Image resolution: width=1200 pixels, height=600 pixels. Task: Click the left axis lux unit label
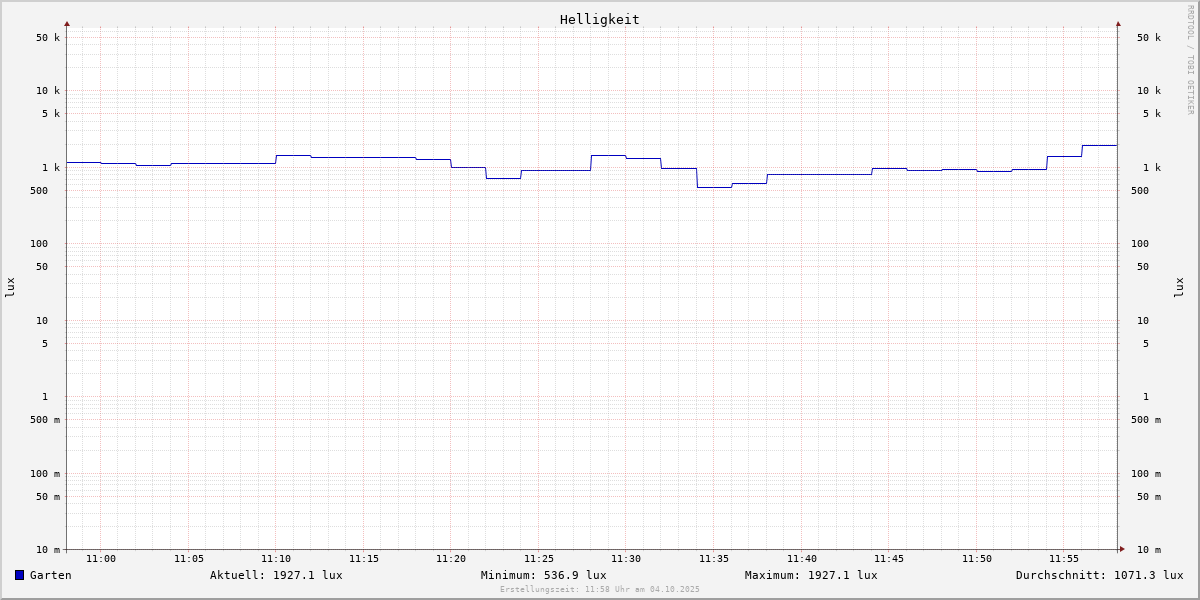(10, 287)
